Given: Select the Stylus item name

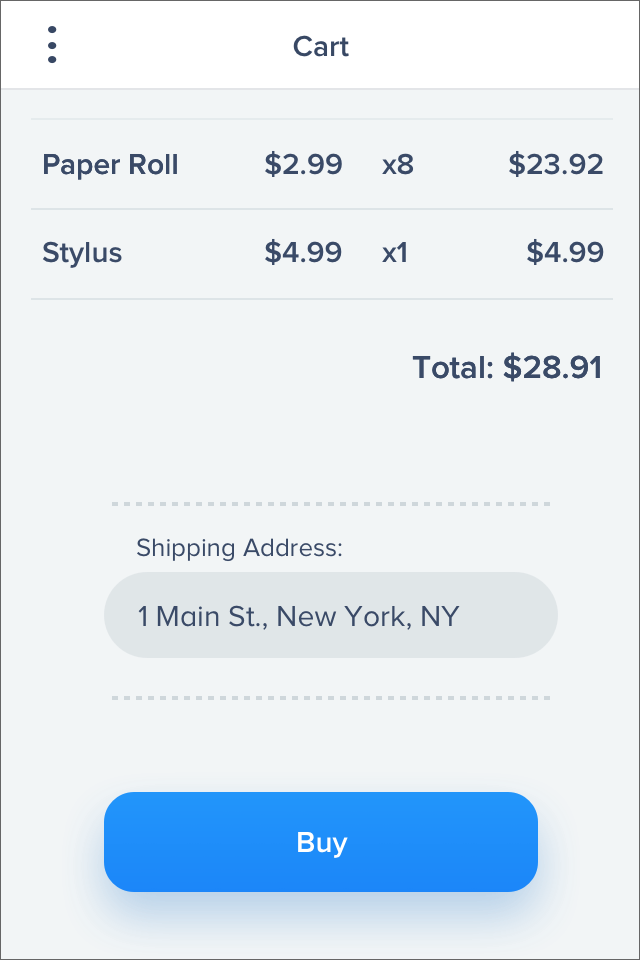Looking at the screenshot, I should pyautogui.click(x=82, y=253).
